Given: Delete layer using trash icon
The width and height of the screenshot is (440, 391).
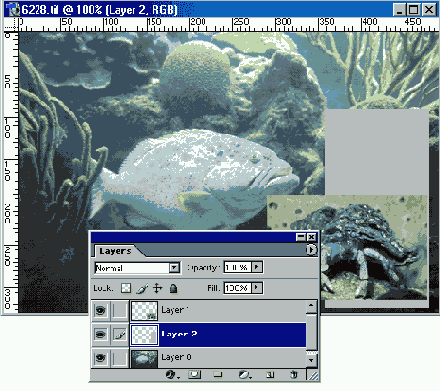Looking at the screenshot, I should [x=294, y=375].
